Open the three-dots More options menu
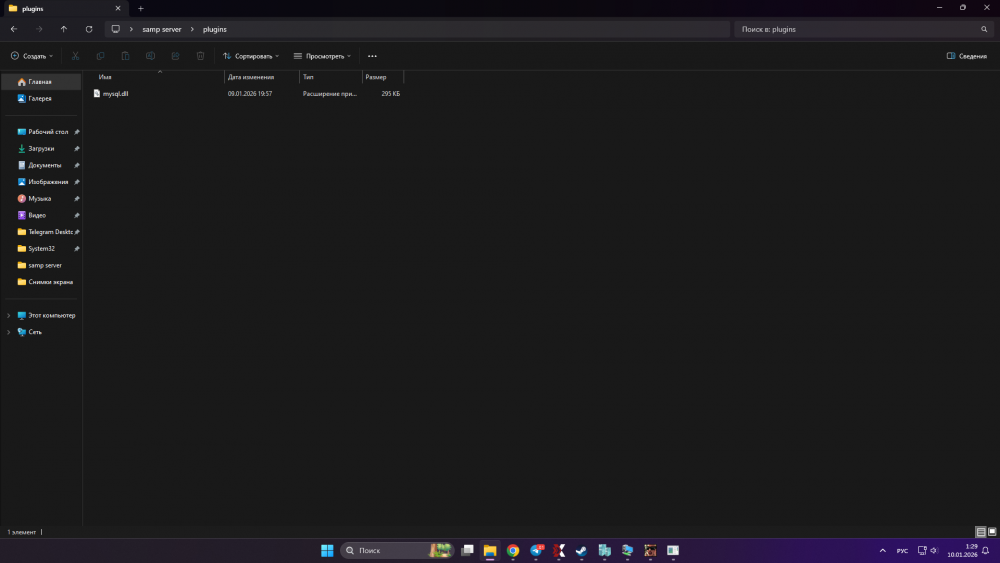Viewport: 1000px width, 563px height. [x=372, y=56]
